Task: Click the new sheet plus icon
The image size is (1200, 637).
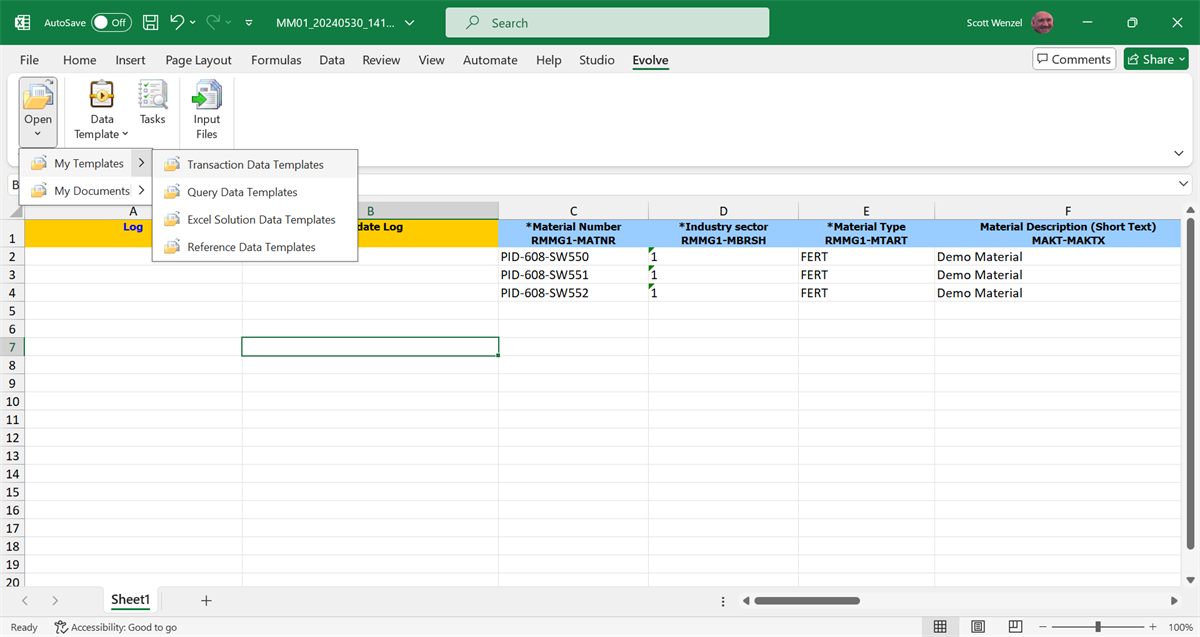Action: click(206, 600)
